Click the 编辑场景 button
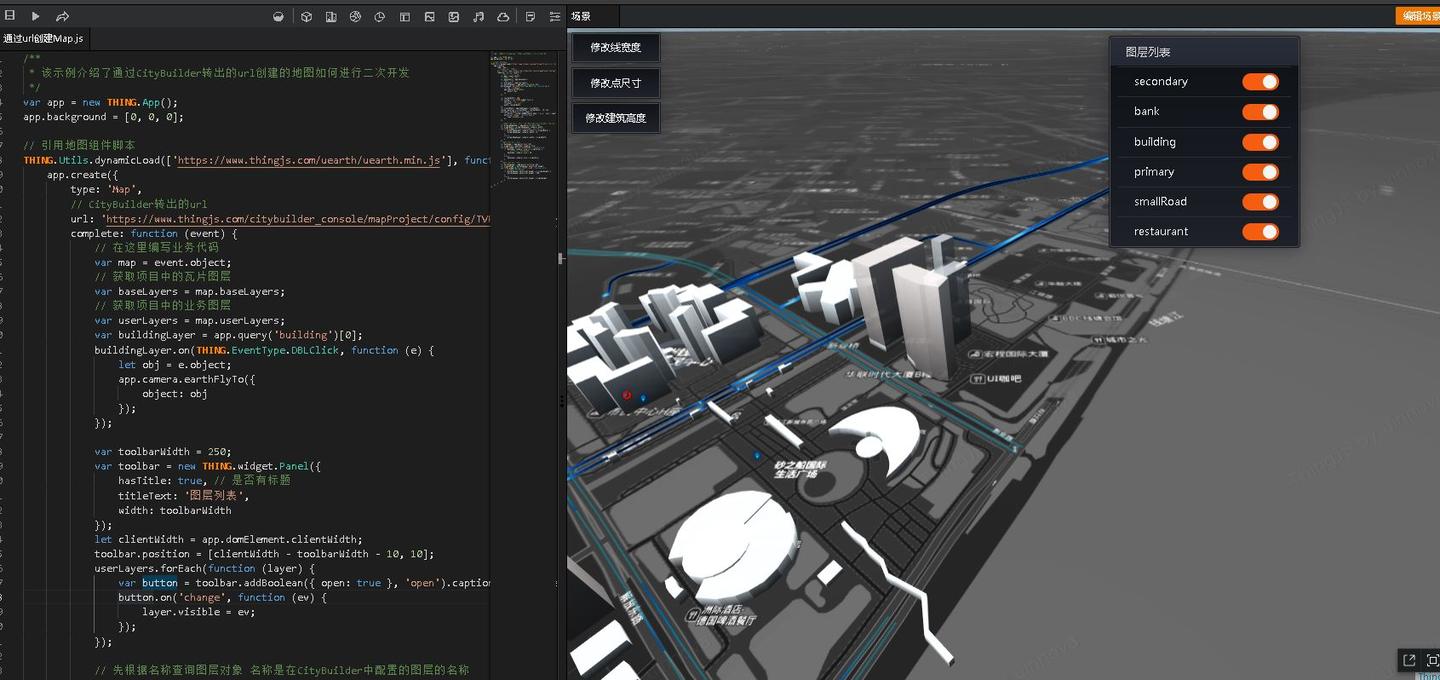Screen dimensions: 1440x680 point(1420,16)
